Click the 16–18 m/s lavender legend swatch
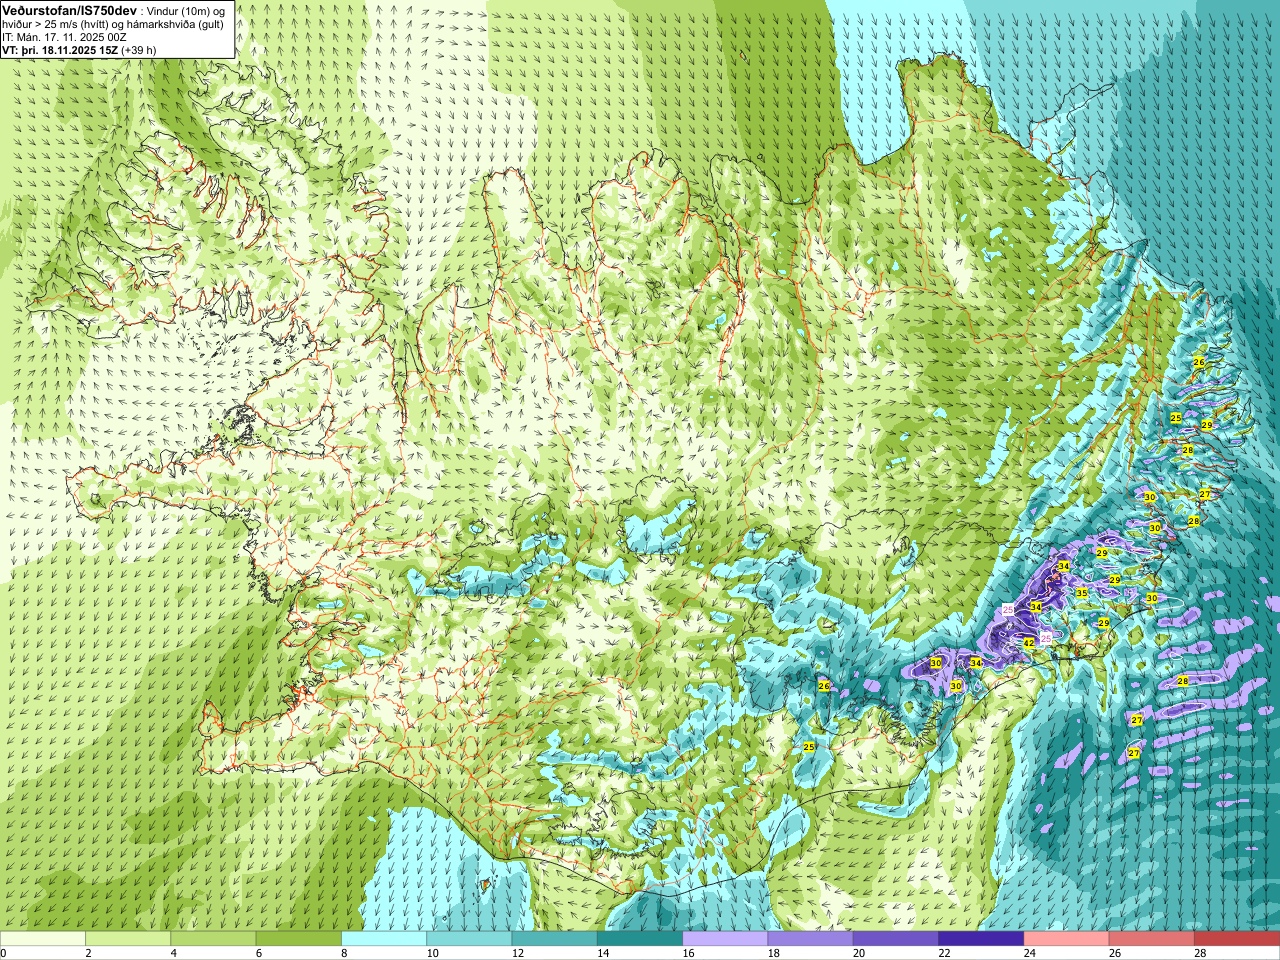Screen dimensions: 1280x960 [x=725, y=939]
